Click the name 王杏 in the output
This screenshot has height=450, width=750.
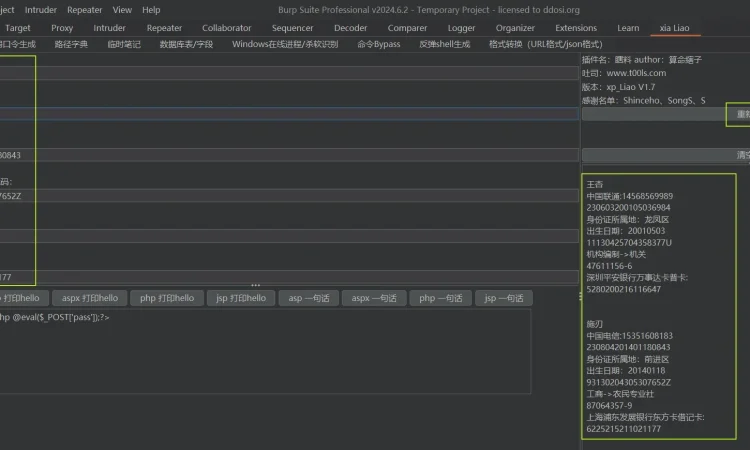click(x=595, y=184)
